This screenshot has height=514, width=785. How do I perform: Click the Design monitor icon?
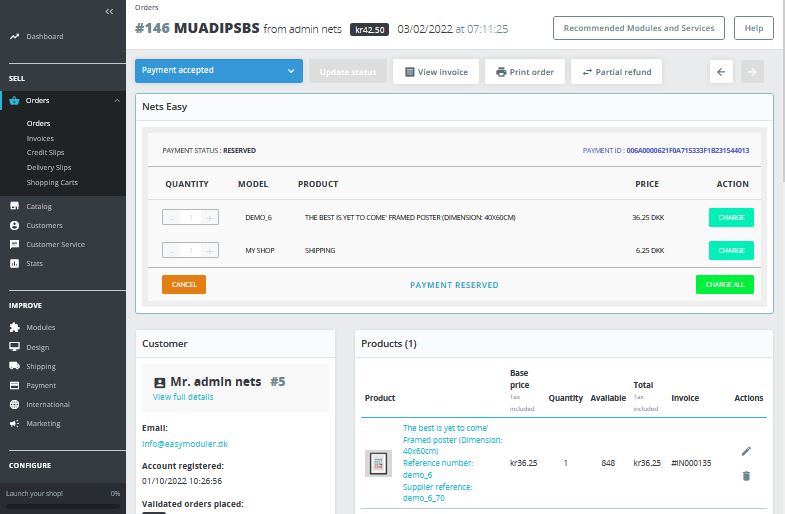(x=15, y=346)
